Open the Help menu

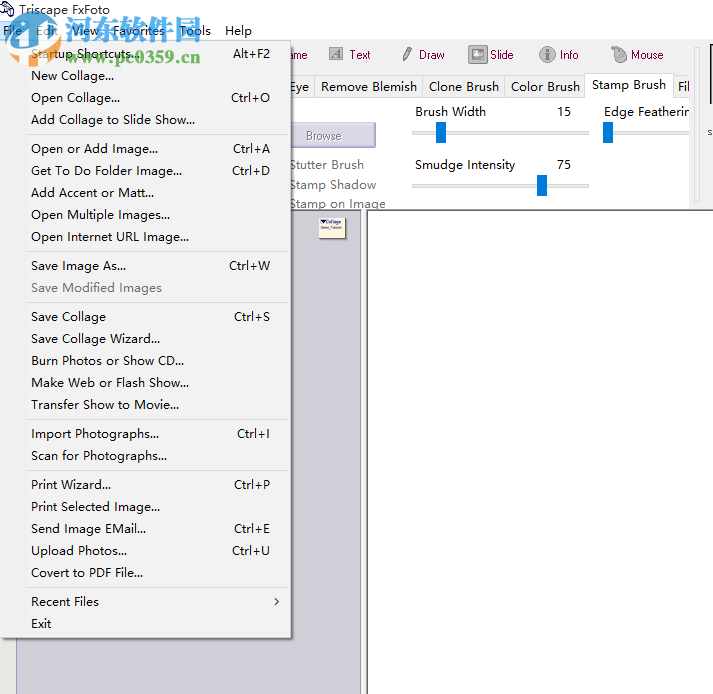238,30
